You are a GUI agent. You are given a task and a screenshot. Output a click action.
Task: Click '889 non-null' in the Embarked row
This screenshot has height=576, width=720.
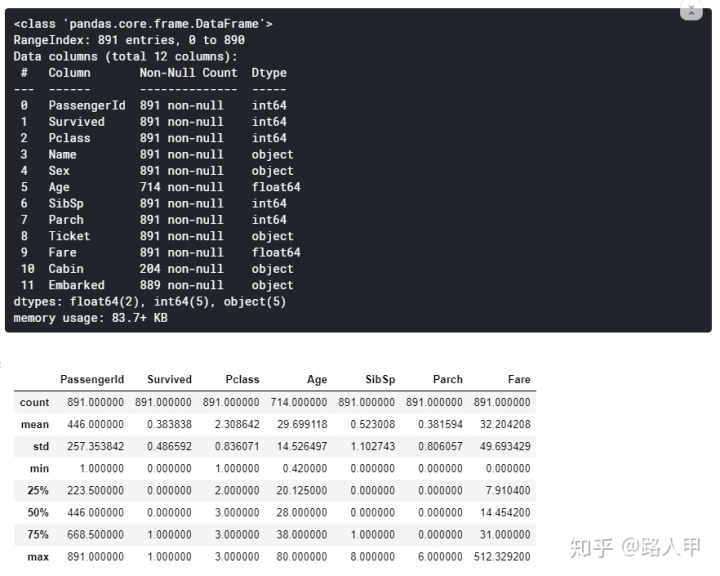click(x=182, y=285)
